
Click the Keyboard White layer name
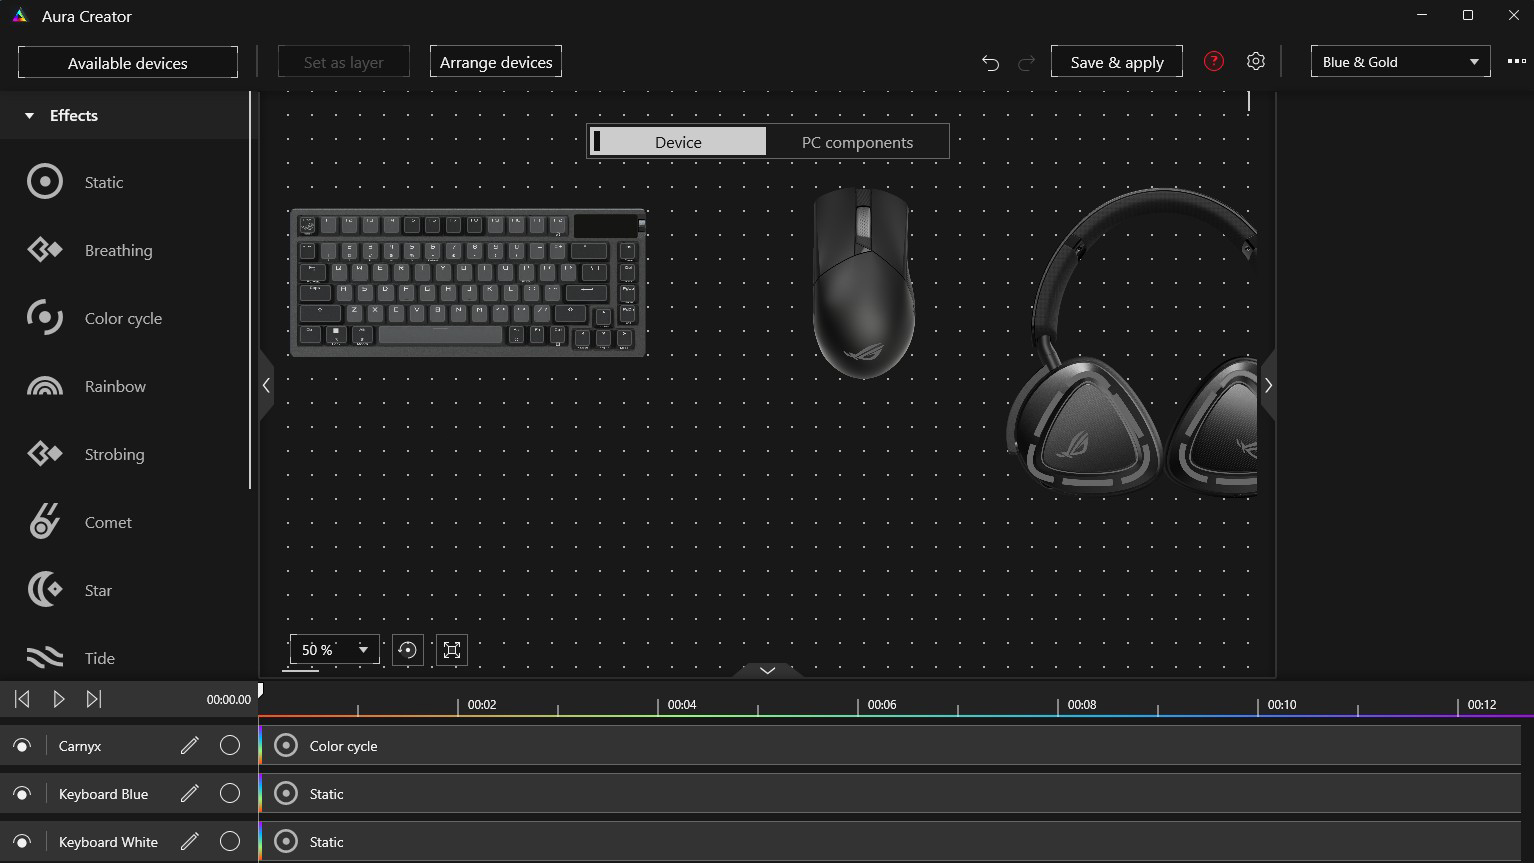108,842
